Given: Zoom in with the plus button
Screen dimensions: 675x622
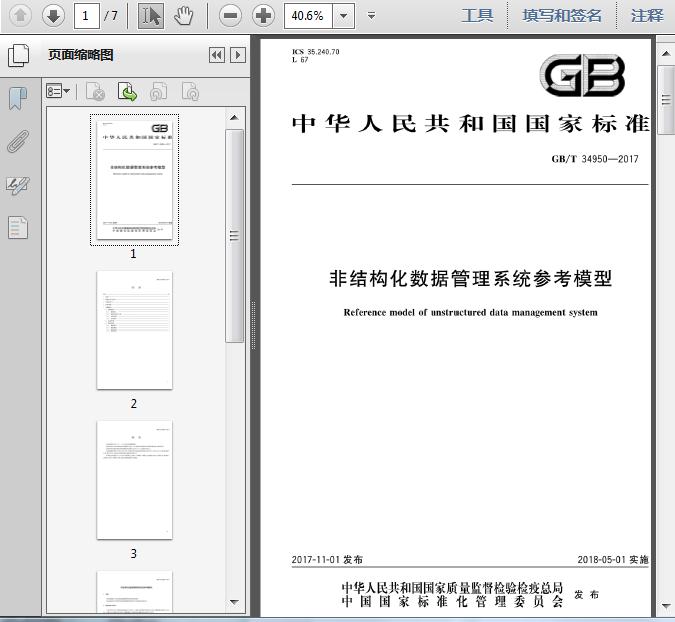Looking at the screenshot, I should [263, 16].
